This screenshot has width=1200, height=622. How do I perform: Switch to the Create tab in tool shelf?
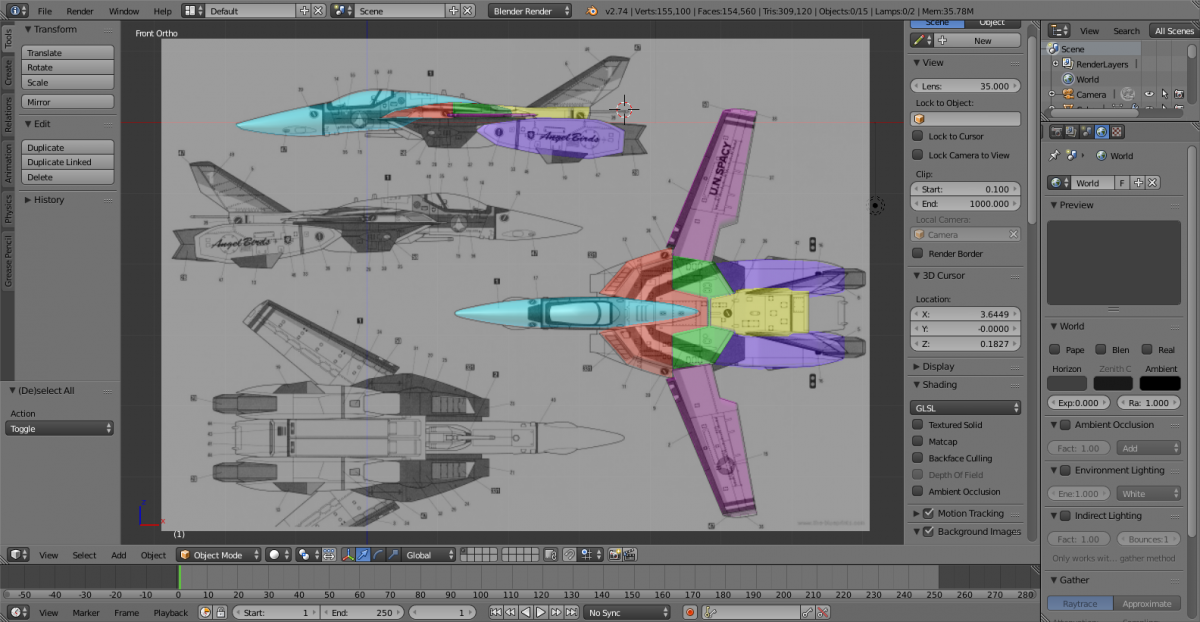(x=8, y=71)
